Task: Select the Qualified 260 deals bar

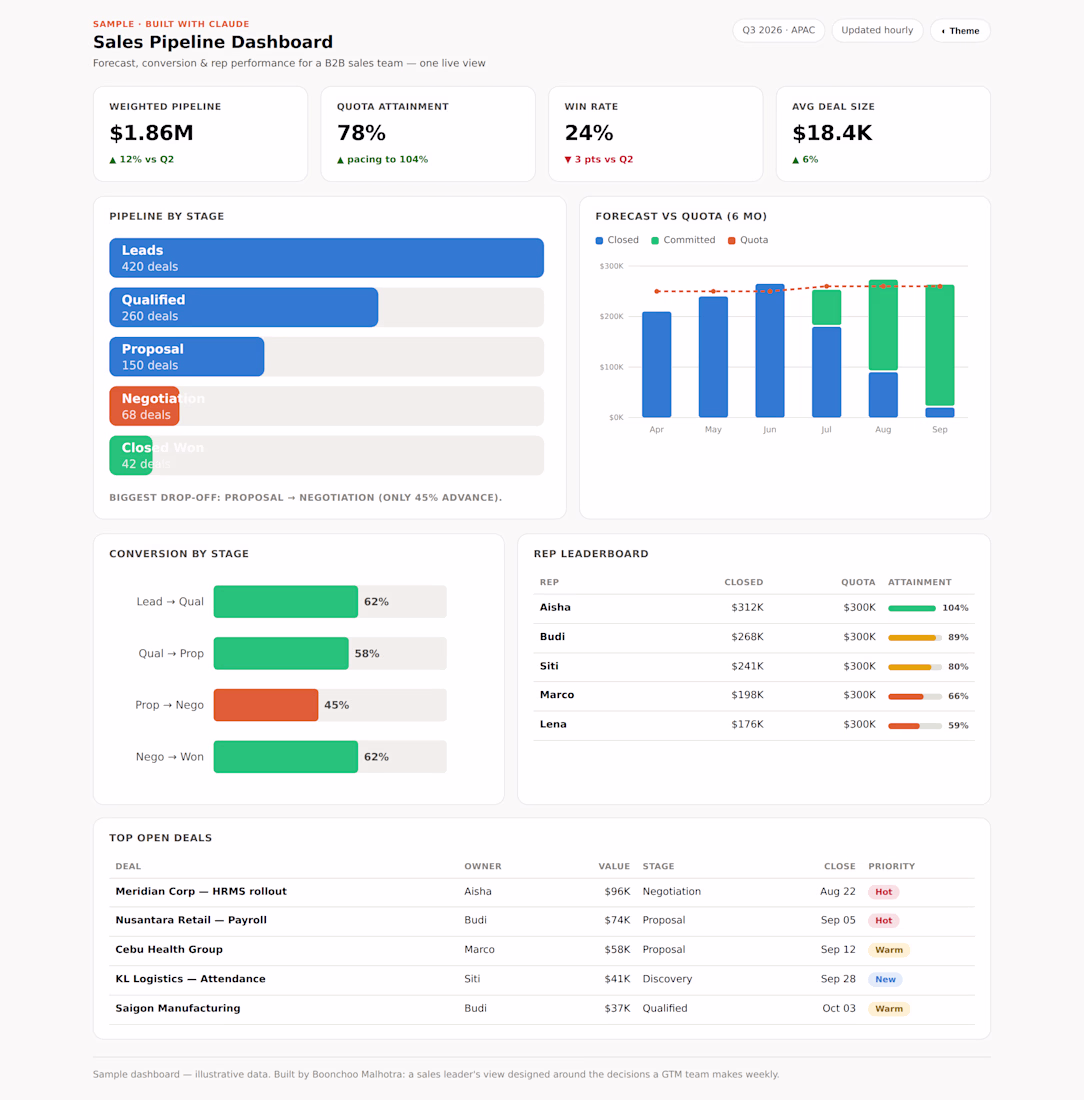Action: [243, 307]
